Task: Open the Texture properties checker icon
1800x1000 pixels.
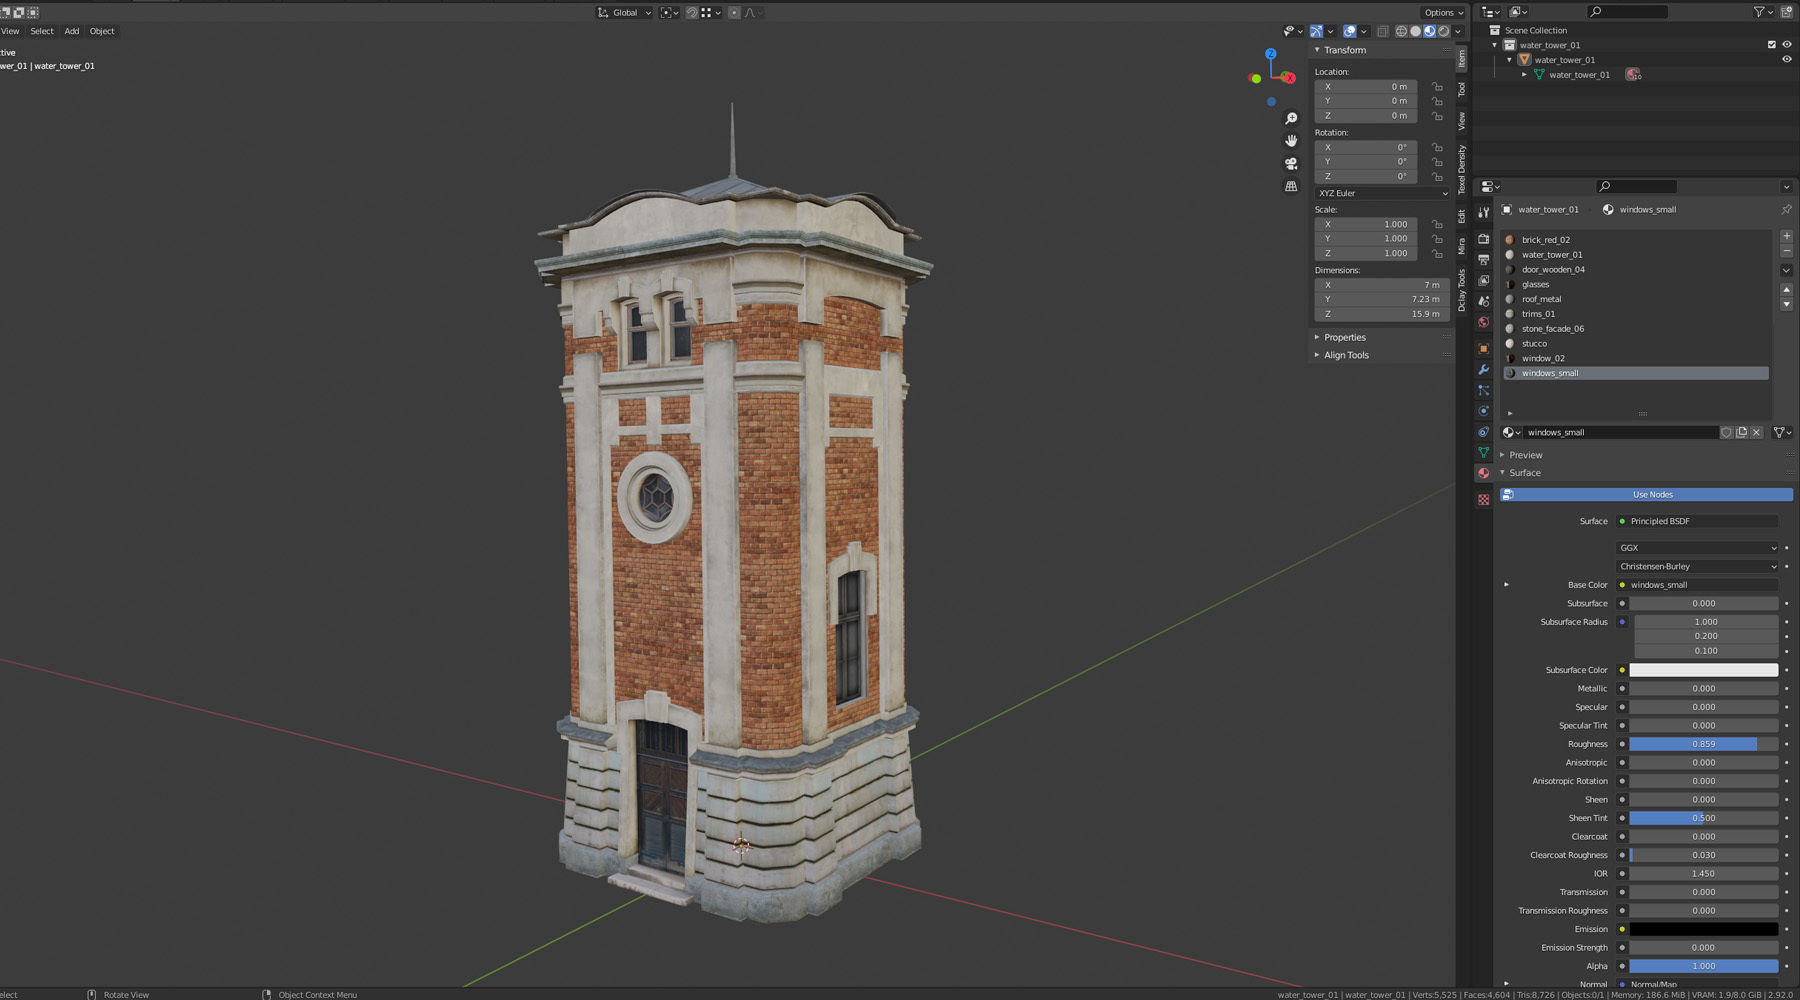Action: click(x=1483, y=499)
